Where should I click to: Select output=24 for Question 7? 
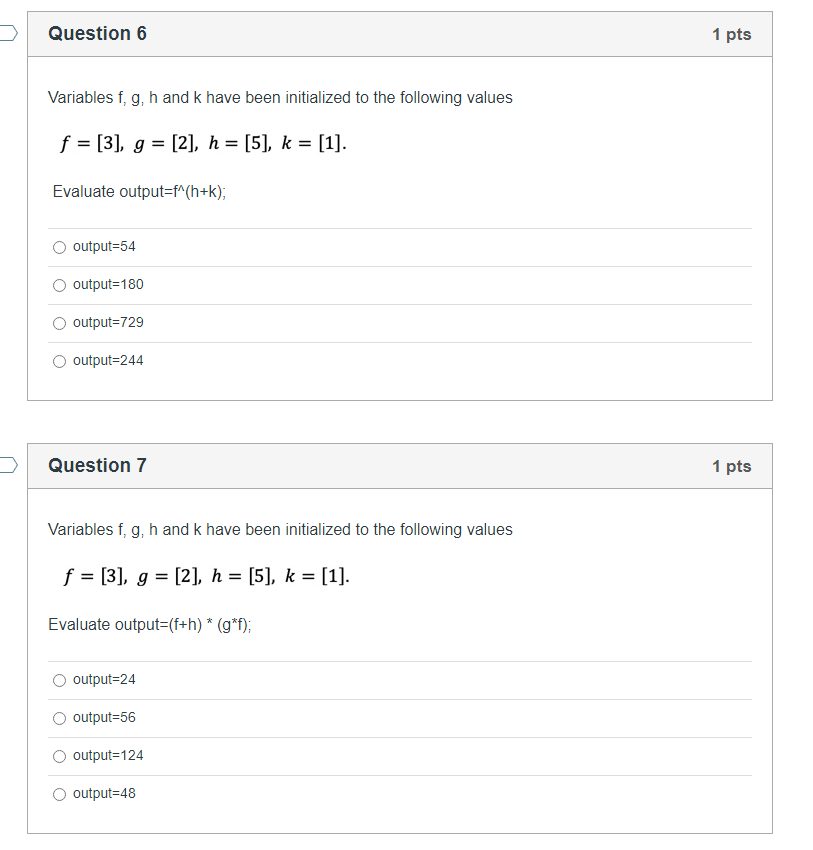tap(60, 680)
